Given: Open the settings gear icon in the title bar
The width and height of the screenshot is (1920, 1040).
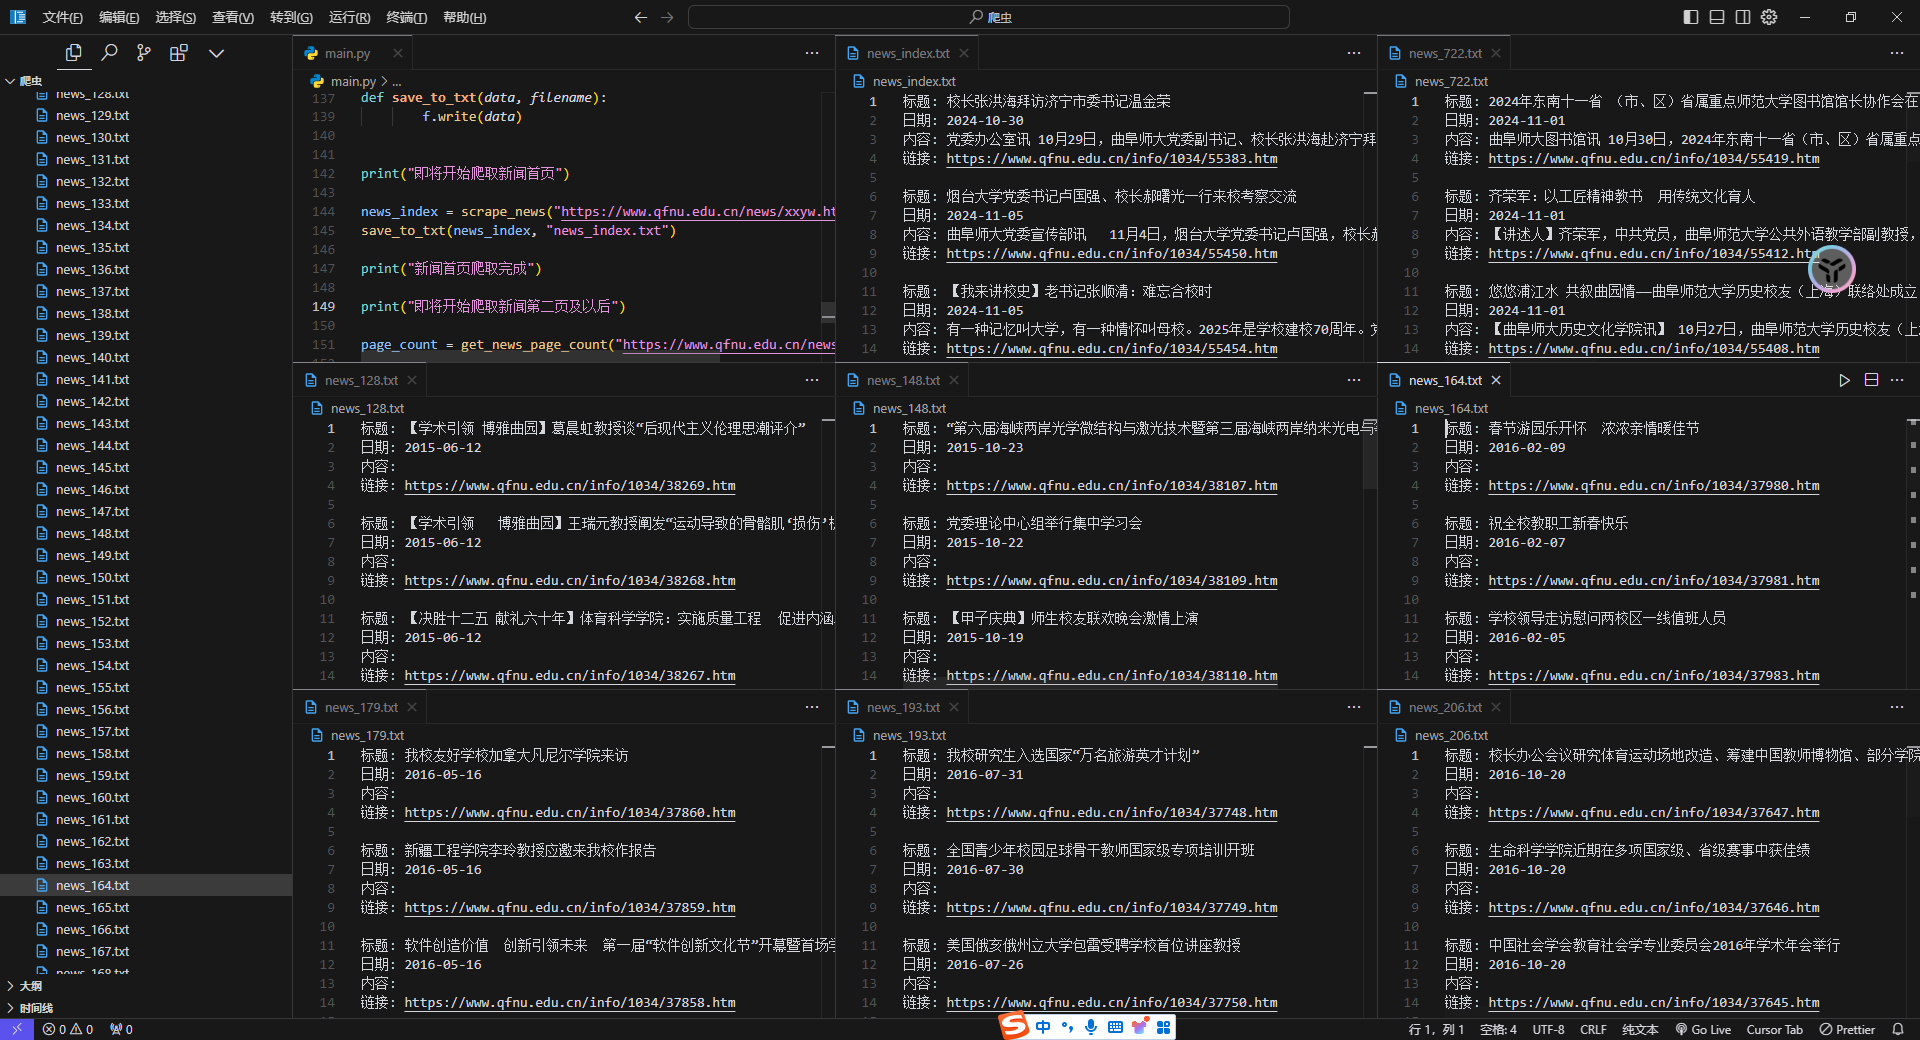Looking at the screenshot, I should (x=1769, y=17).
